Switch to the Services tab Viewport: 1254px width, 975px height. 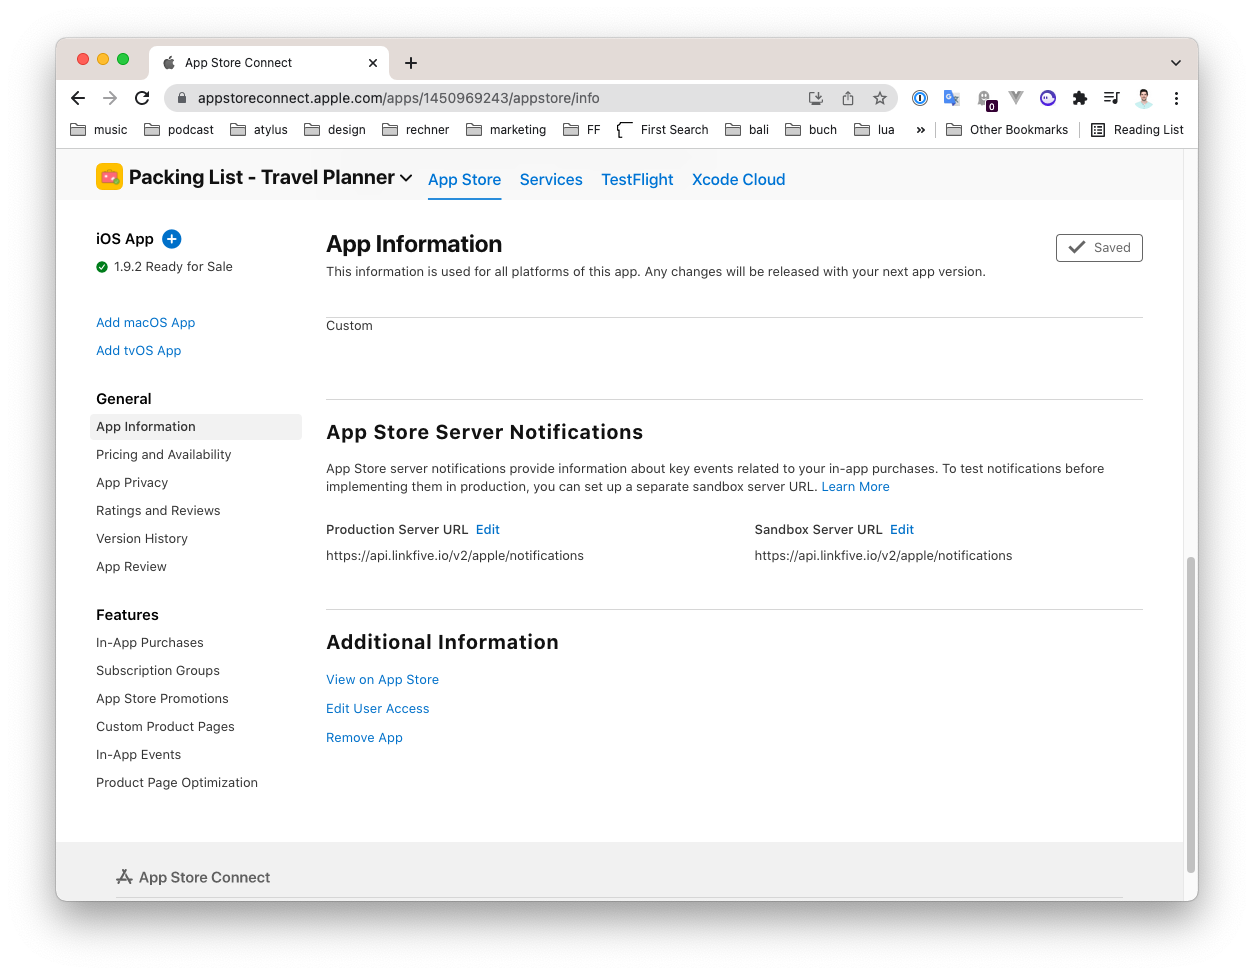pos(551,180)
